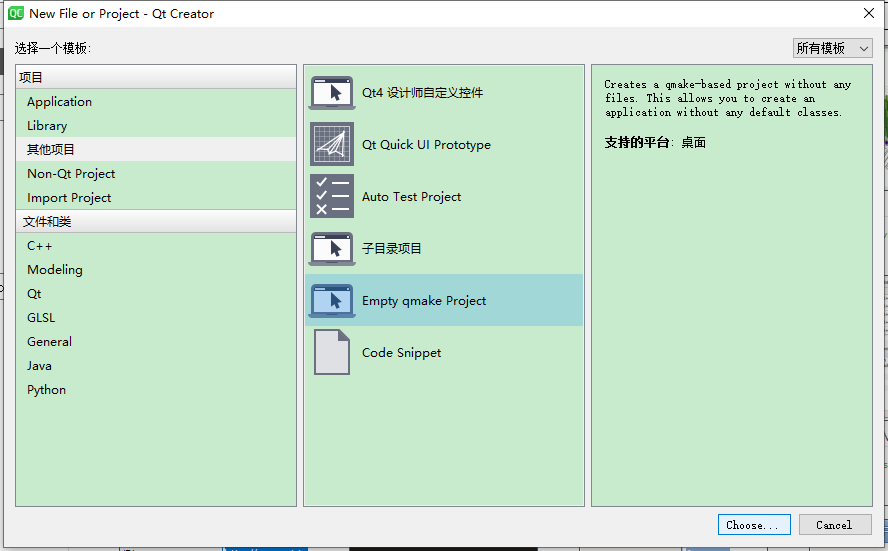Click the Code Snippet file icon
Viewport: 888px width, 551px height.
pyautogui.click(x=332, y=352)
